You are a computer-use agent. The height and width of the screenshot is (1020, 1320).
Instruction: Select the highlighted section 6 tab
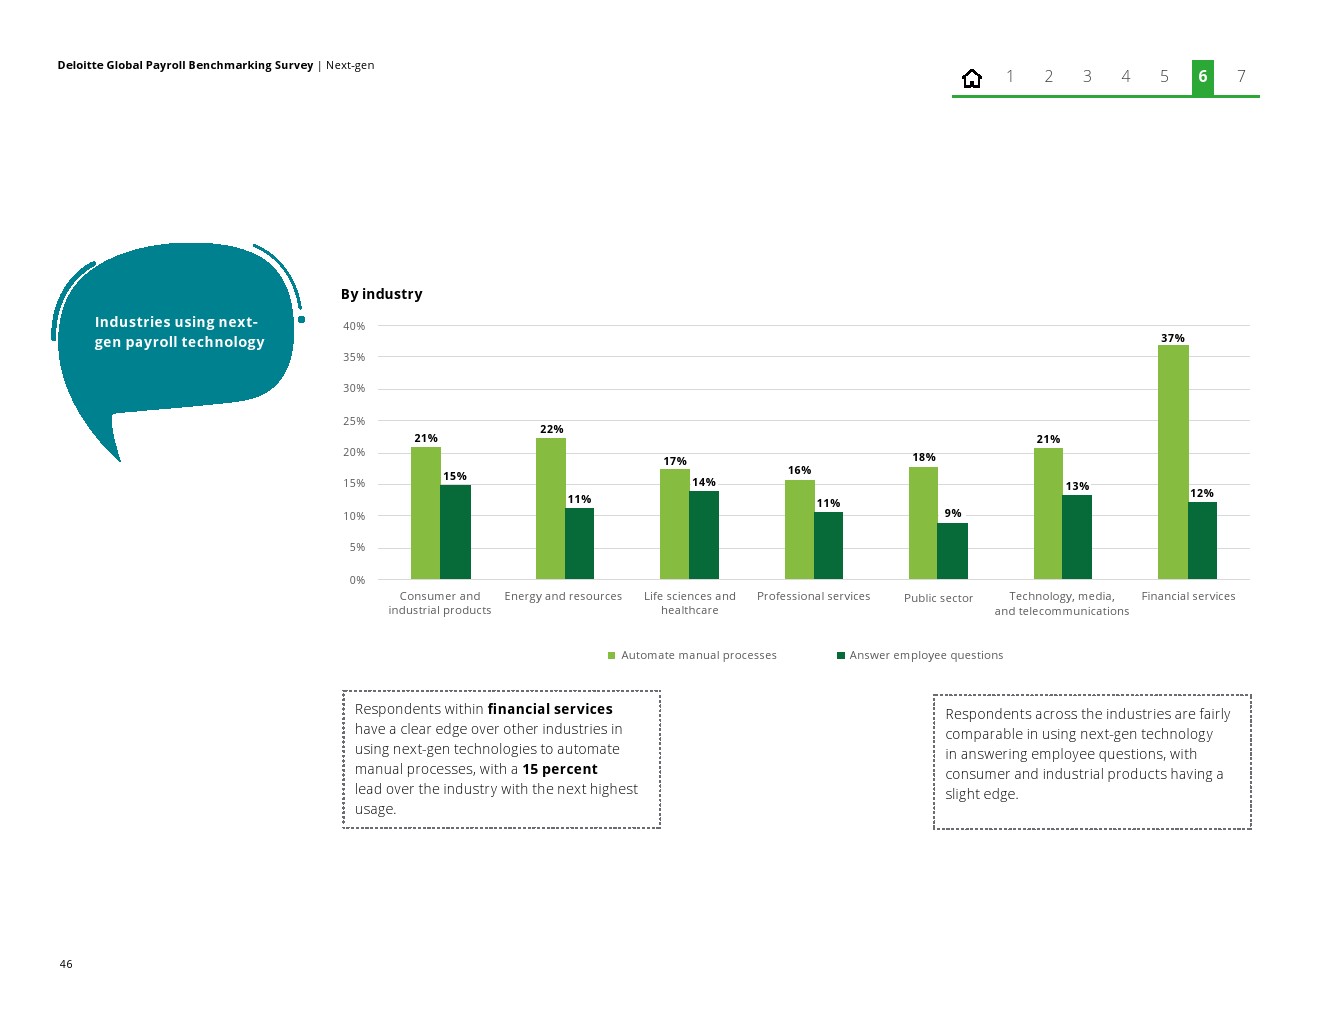(1202, 77)
